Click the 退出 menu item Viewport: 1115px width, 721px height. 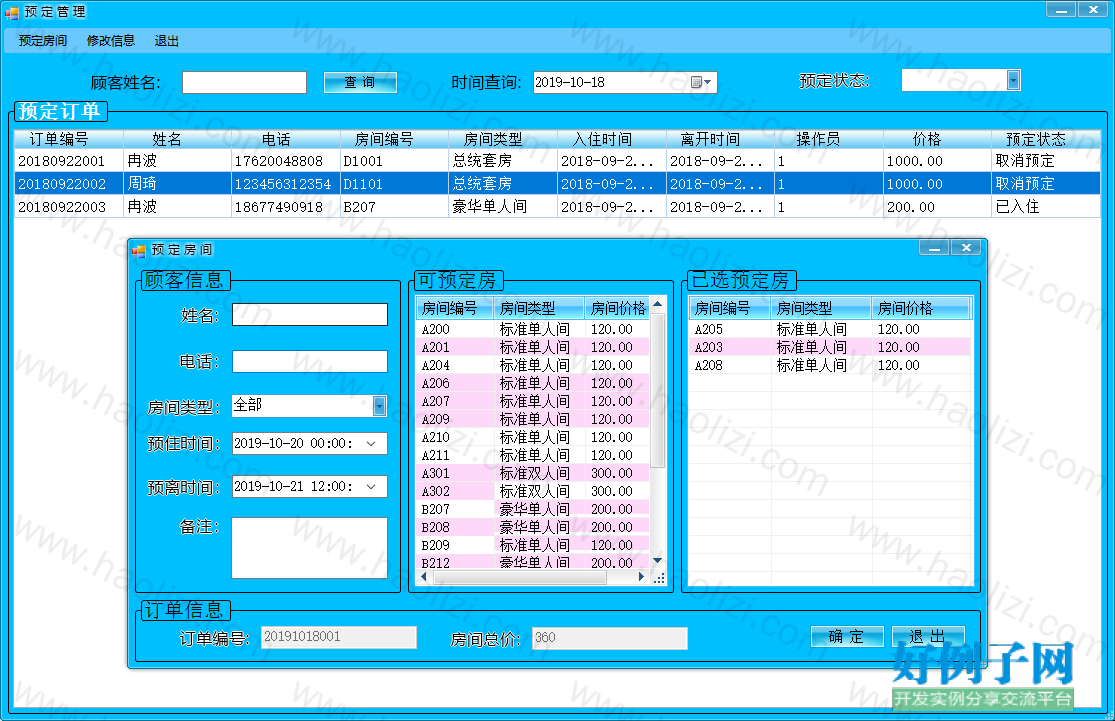click(x=166, y=41)
